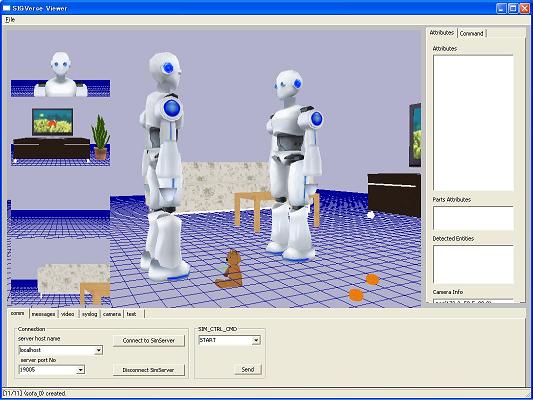Click inside the Detected Entities box
Viewport: 533px width, 400px height.
click(x=473, y=264)
